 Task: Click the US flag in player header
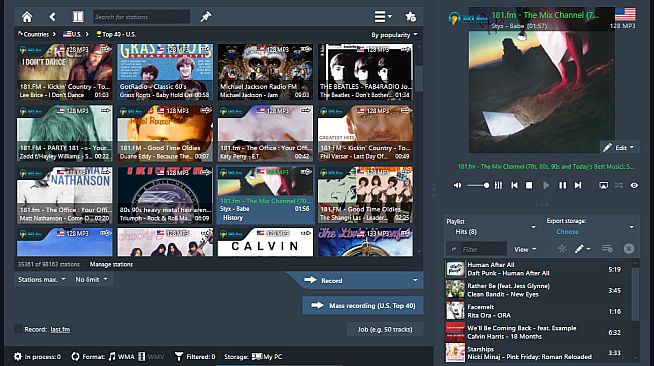pos(625,14)
